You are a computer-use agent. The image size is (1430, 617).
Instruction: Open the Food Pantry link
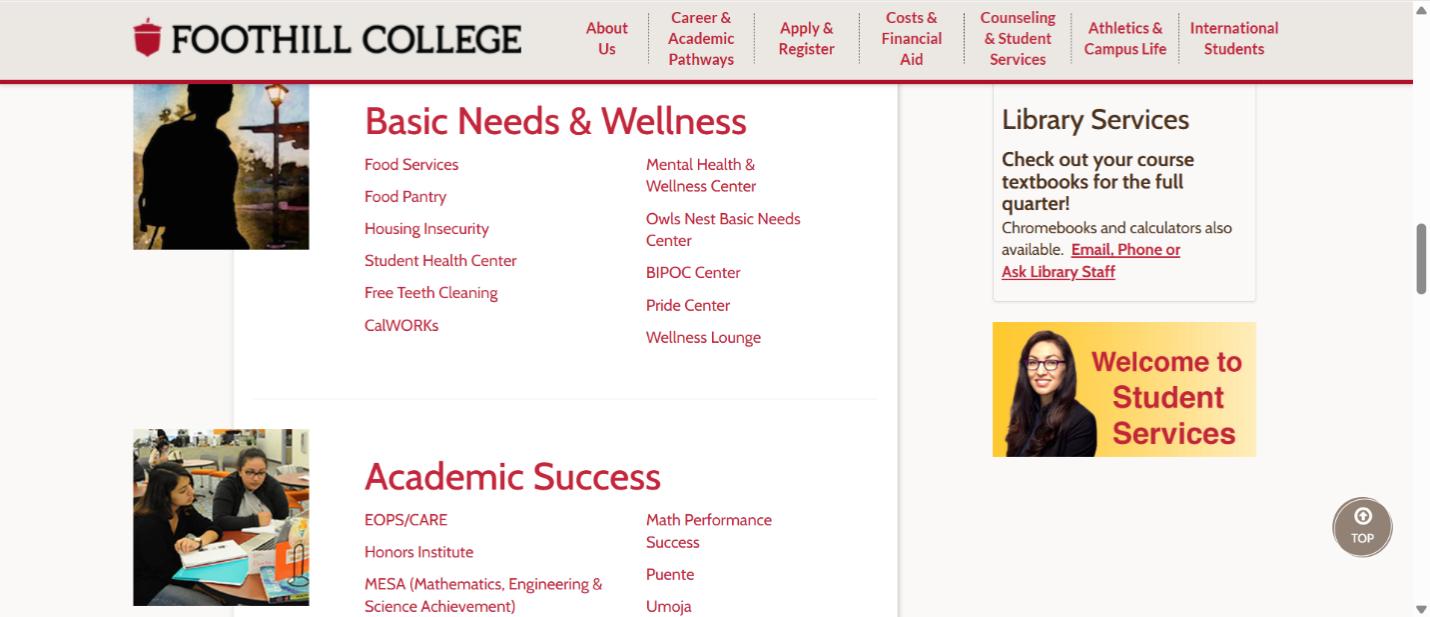[405, 197]
